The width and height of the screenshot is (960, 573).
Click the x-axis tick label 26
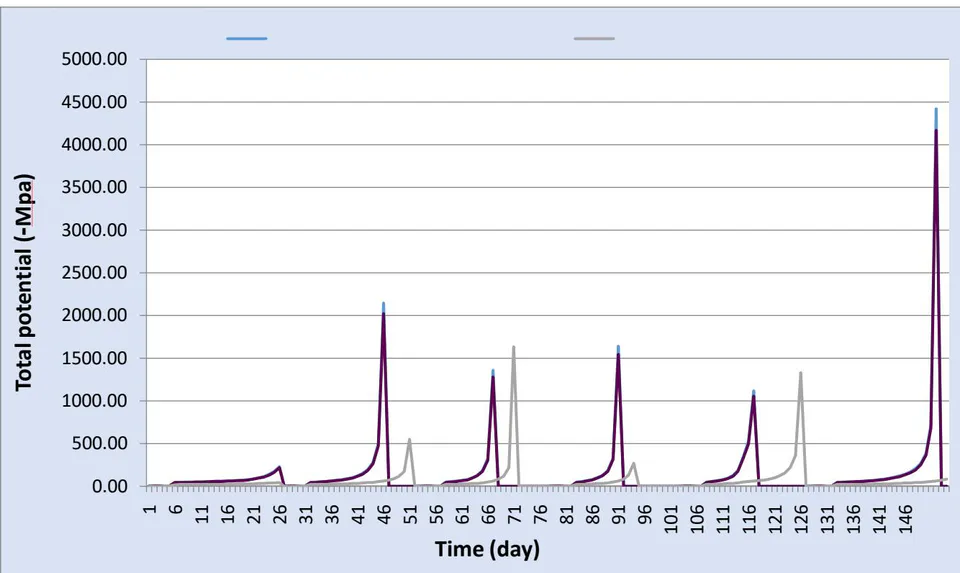point(280,514)
